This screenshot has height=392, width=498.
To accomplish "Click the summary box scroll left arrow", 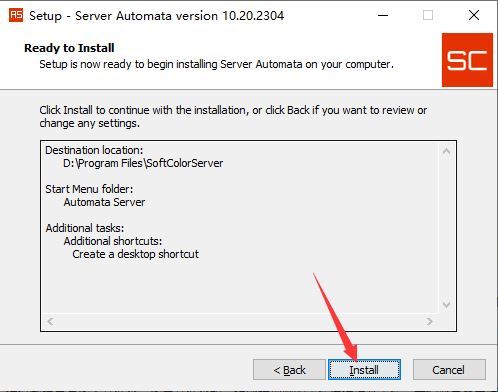I will pyautogui.click(x=50, y=321).
